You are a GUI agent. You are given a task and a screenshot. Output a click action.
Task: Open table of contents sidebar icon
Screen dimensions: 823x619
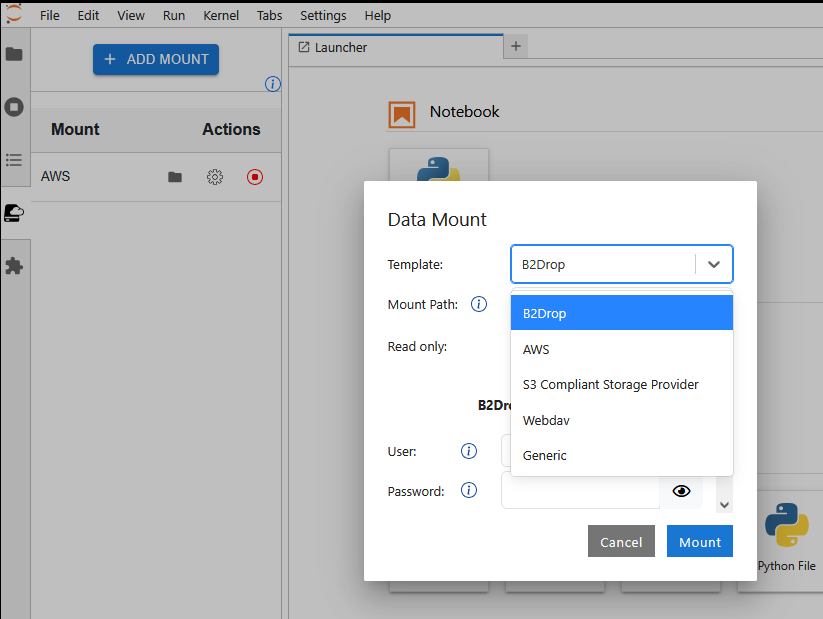coord(14,160)
